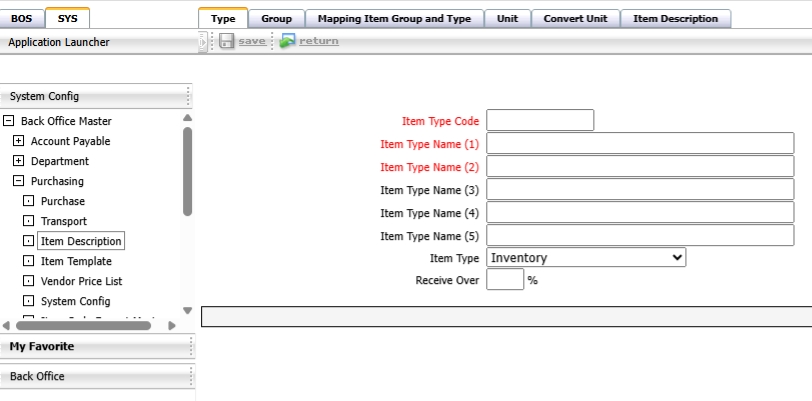
Task: Select the Transport tree item
Action: click(63, 221)
